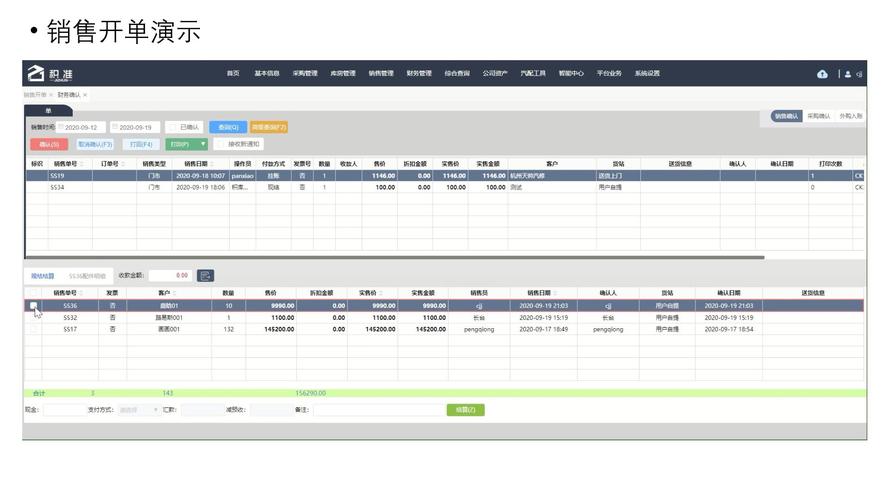
Task: Click the 备注 input field
Action: tap(378, 410)
